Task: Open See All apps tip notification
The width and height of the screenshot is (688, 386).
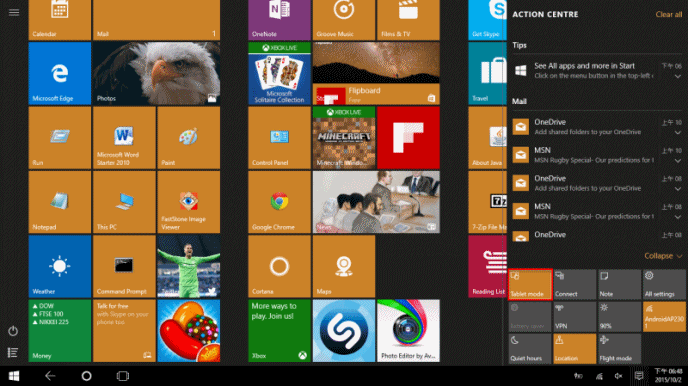Action: [x=597, y=71]
